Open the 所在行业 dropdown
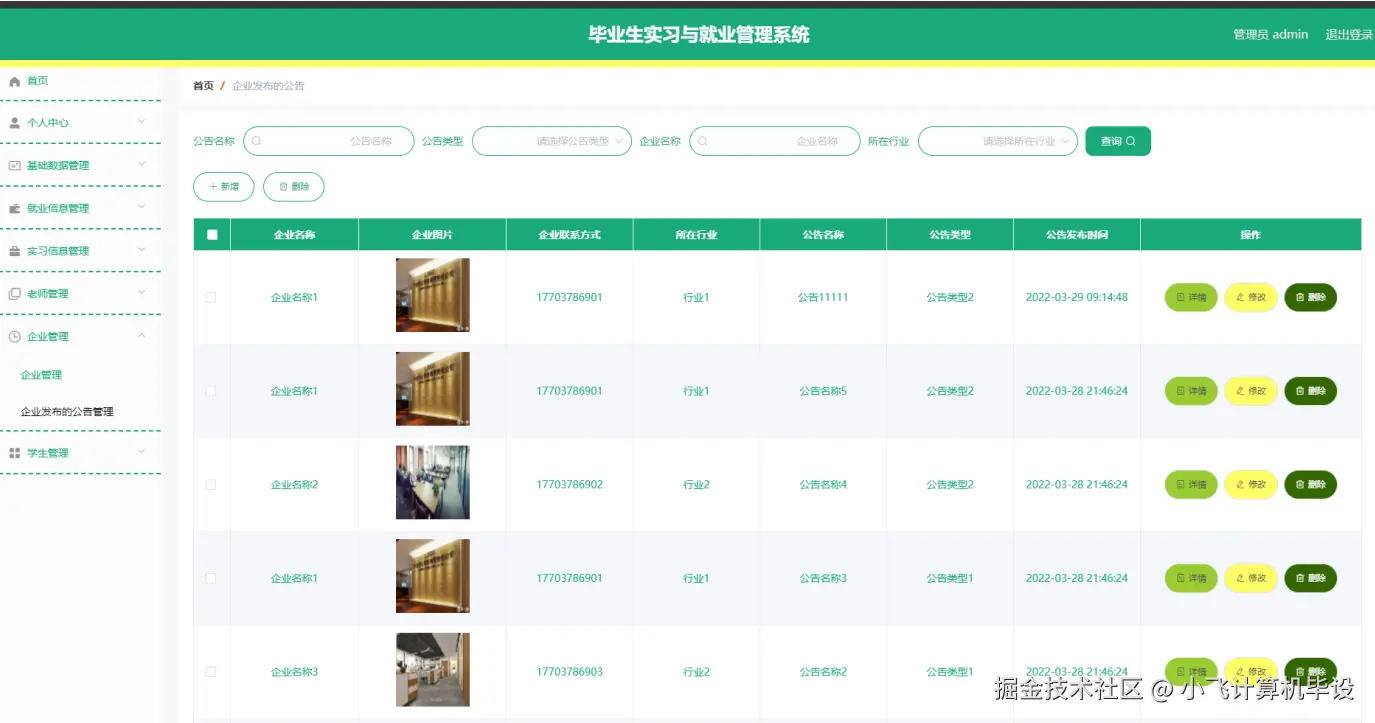Screen dimensions: 1375x723 point(998,141)
